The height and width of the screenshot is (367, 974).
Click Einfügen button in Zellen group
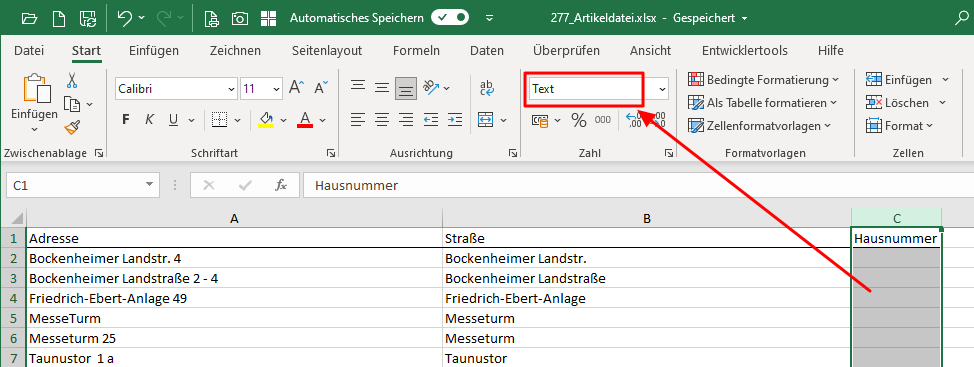(x=899, y=79)
